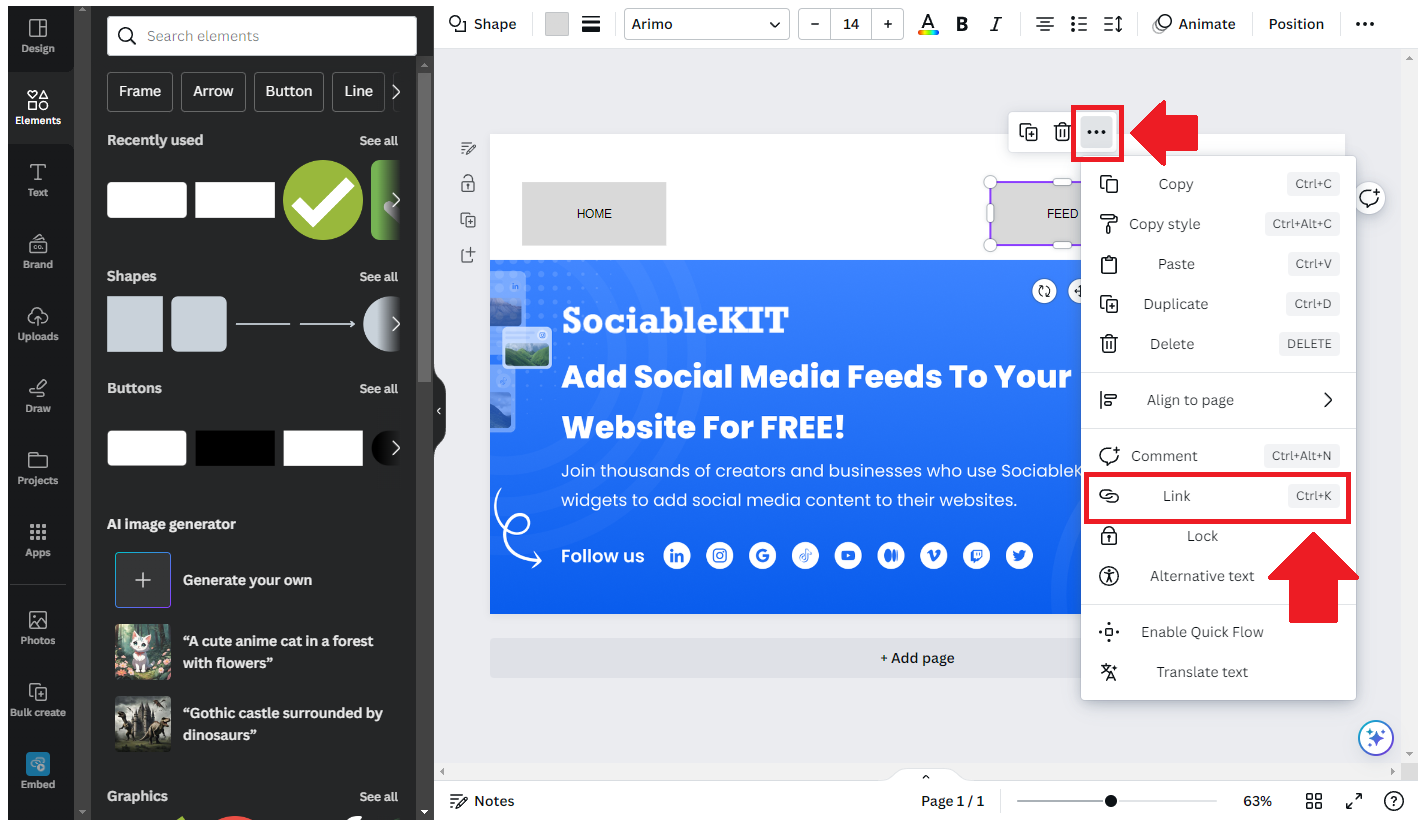Add the black button element
The width and height of the screenshot is (1421, 823).
click(235, 448)
